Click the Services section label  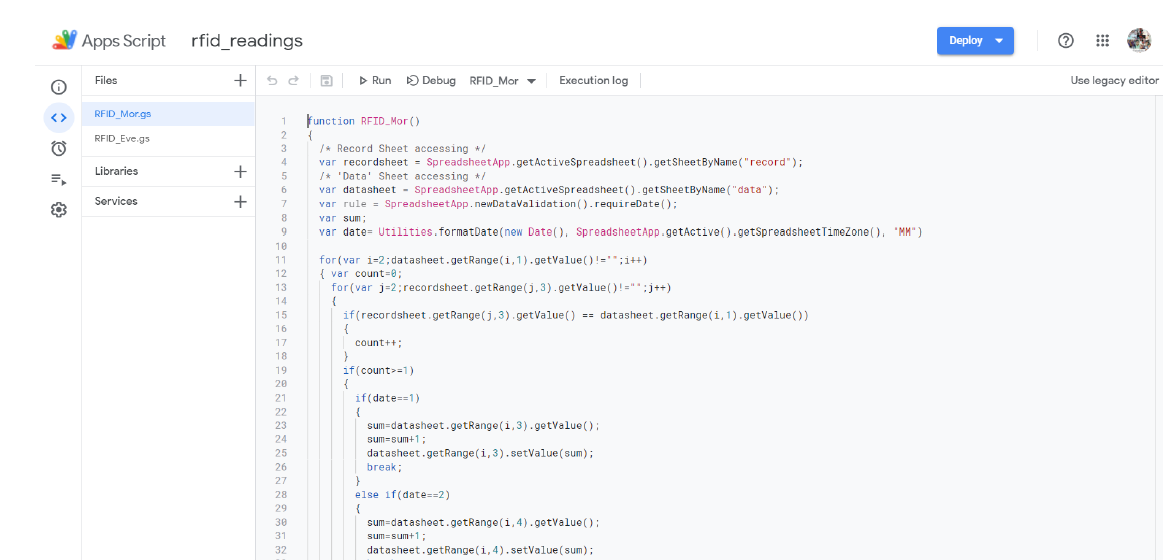tap(116, 202)
